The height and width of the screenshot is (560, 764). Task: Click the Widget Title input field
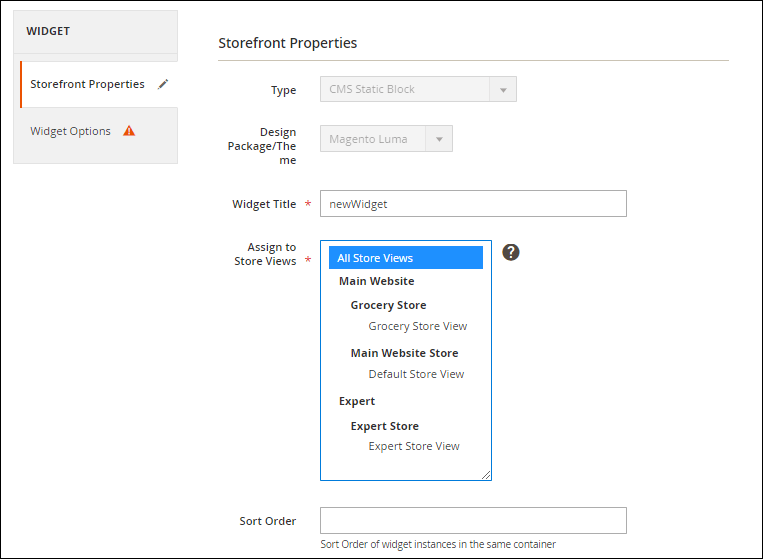point(473,204)
